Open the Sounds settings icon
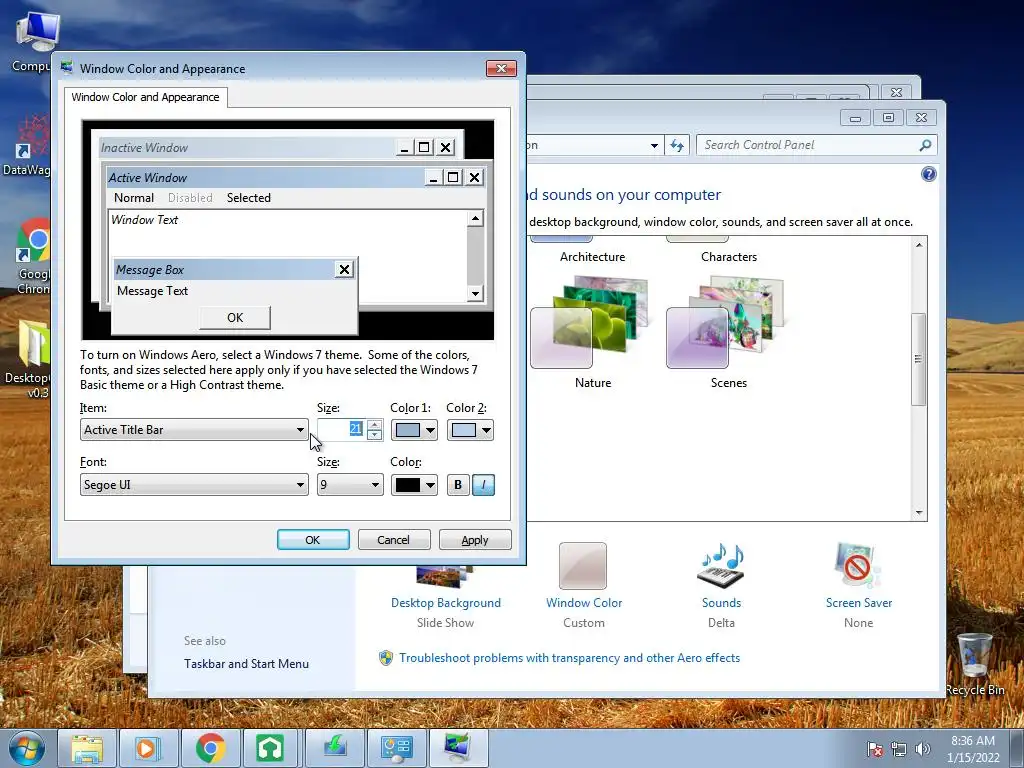 [722, 566]
